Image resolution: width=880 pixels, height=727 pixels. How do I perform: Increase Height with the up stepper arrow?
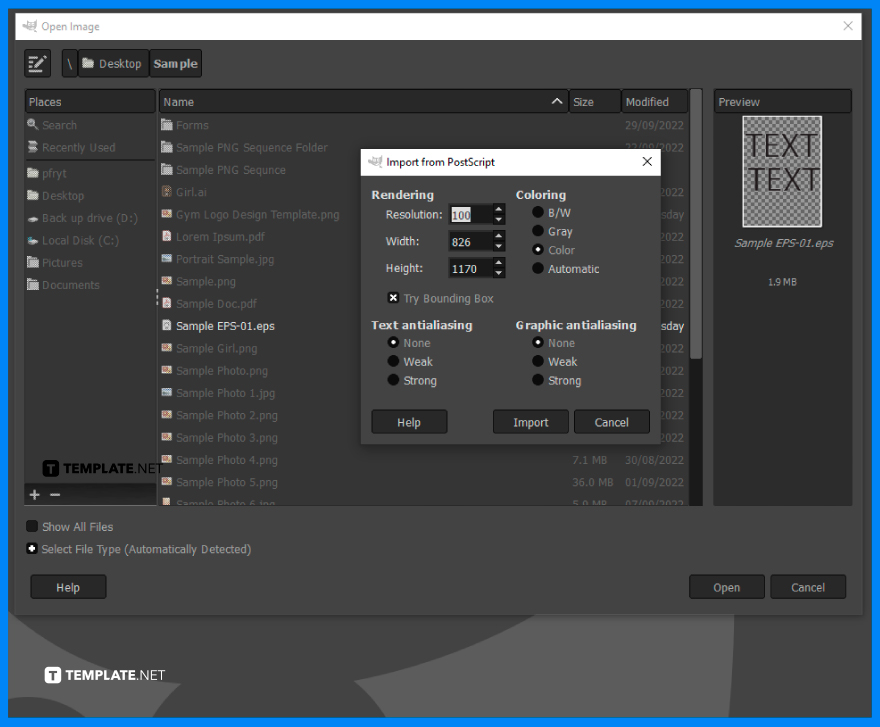[498, 262]
